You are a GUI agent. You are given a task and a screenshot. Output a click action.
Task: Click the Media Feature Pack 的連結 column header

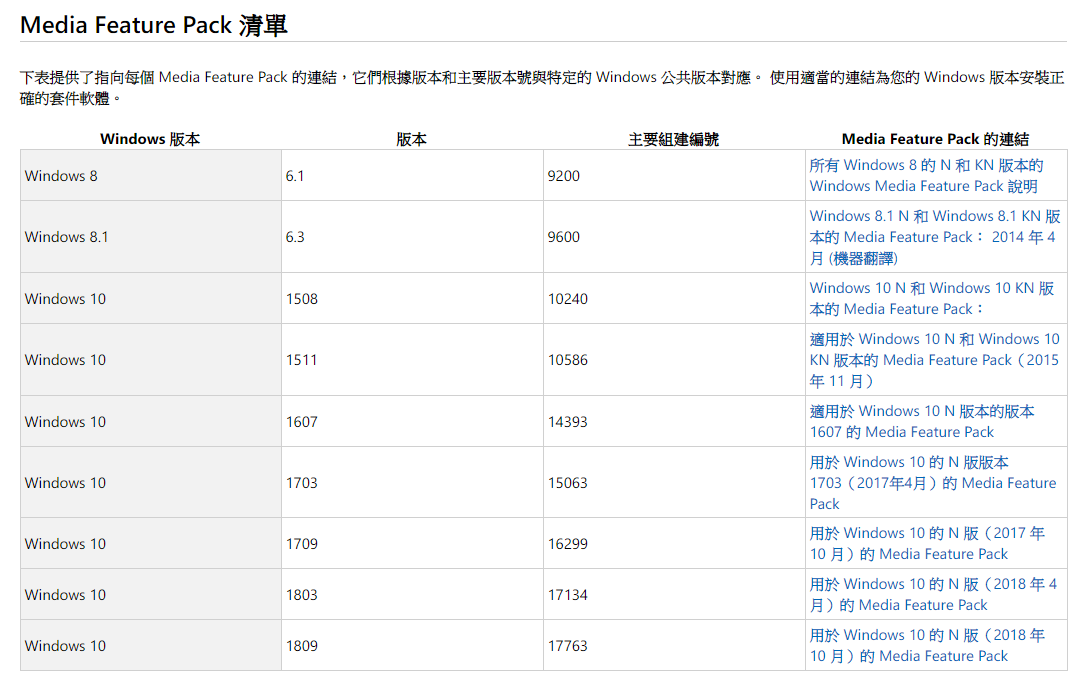pyautogui.click(x=935, y=139)
